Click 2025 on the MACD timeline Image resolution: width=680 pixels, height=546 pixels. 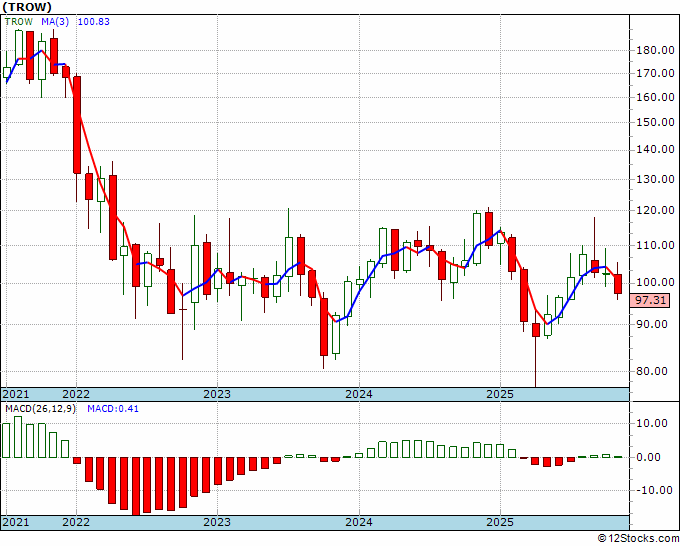(500, 522)
